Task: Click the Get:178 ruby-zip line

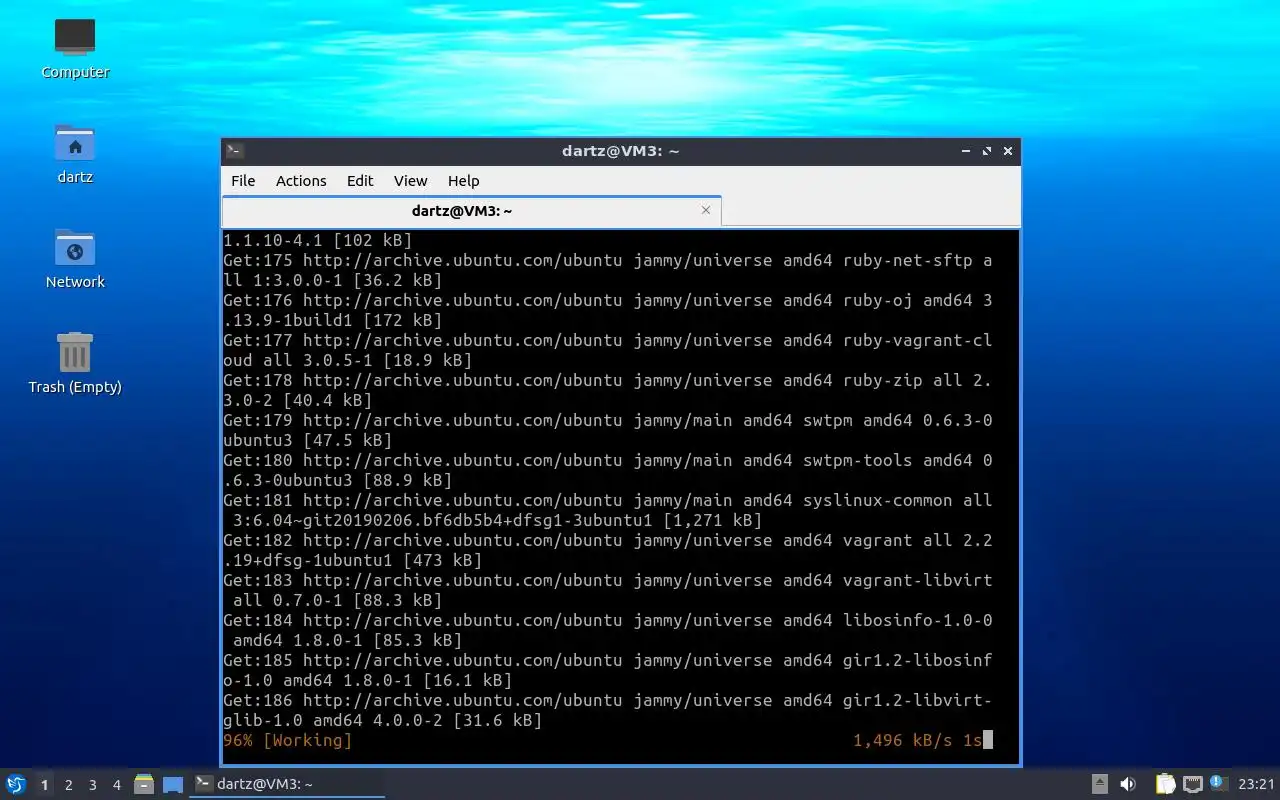Action: tap(607, 390)
